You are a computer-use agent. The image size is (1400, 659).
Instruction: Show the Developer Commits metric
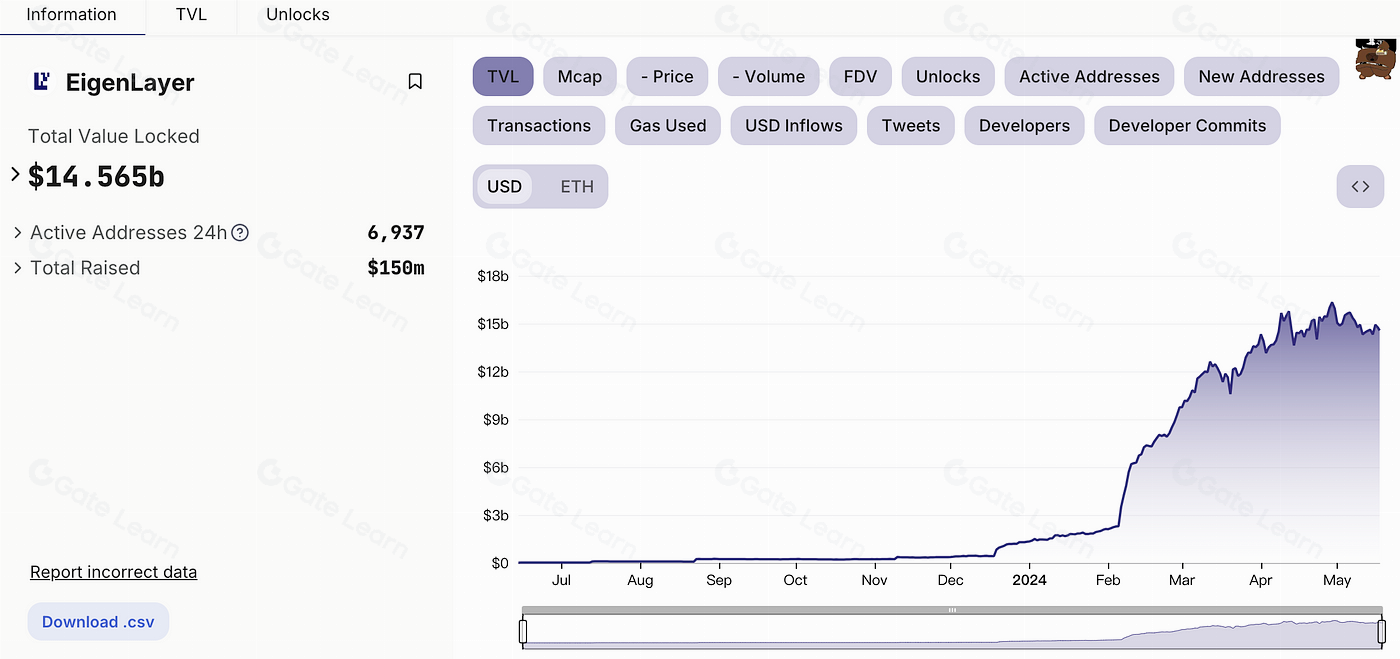1187,126
